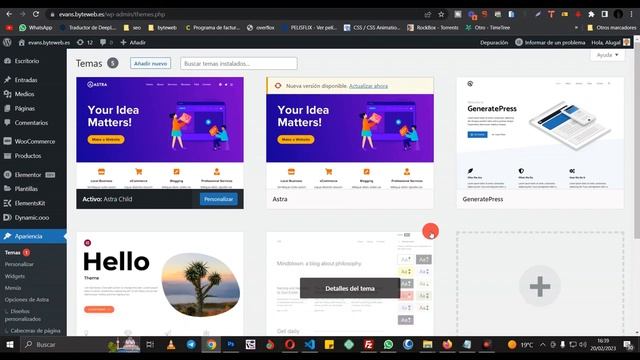
Task: Open the Temas submenu item
Action: point(13,252)
